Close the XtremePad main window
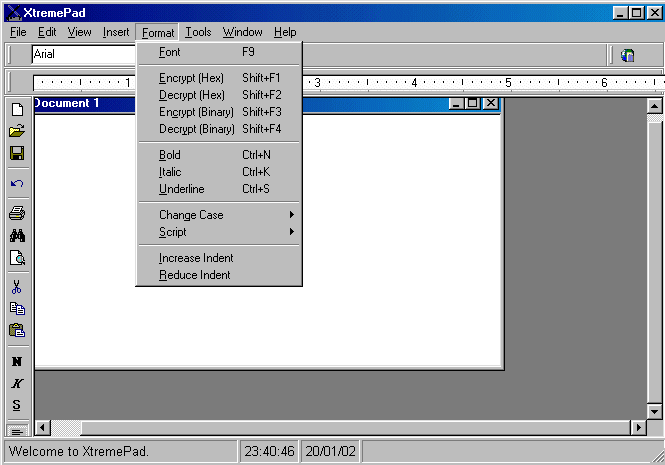The width and height of the screenshot is (665, 465). [x=654, y=13]
